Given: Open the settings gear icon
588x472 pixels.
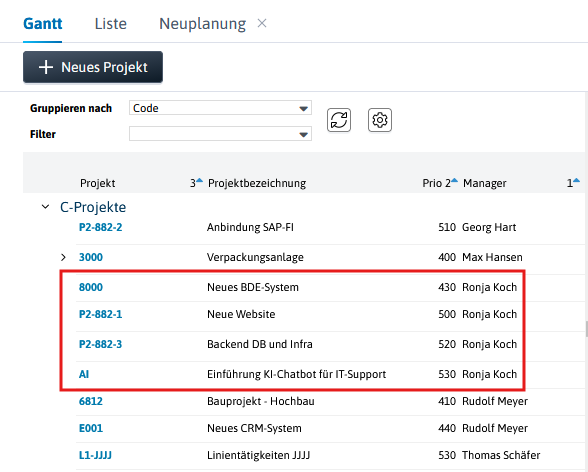Looking at the screenshot, I should tap(380, 120).
